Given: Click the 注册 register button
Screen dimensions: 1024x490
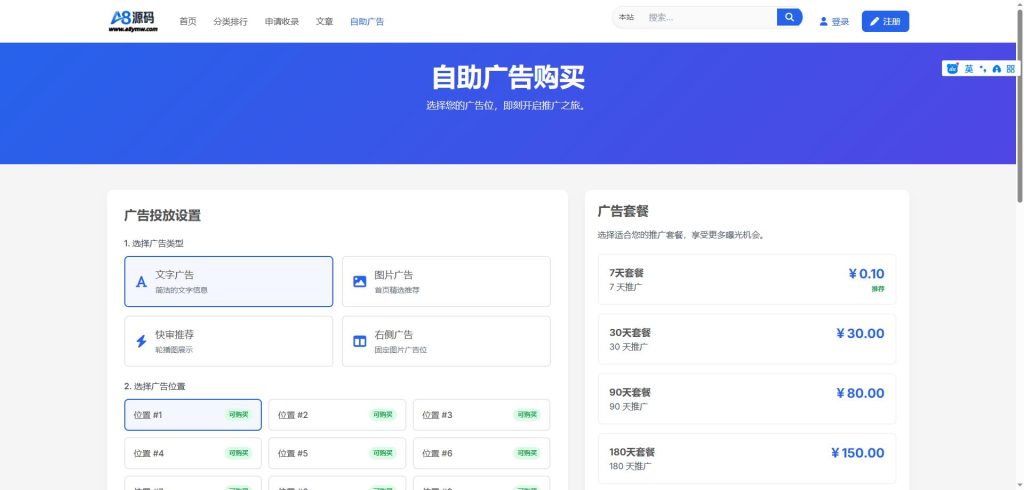Looking at the screenshot, I should (886, 22).
